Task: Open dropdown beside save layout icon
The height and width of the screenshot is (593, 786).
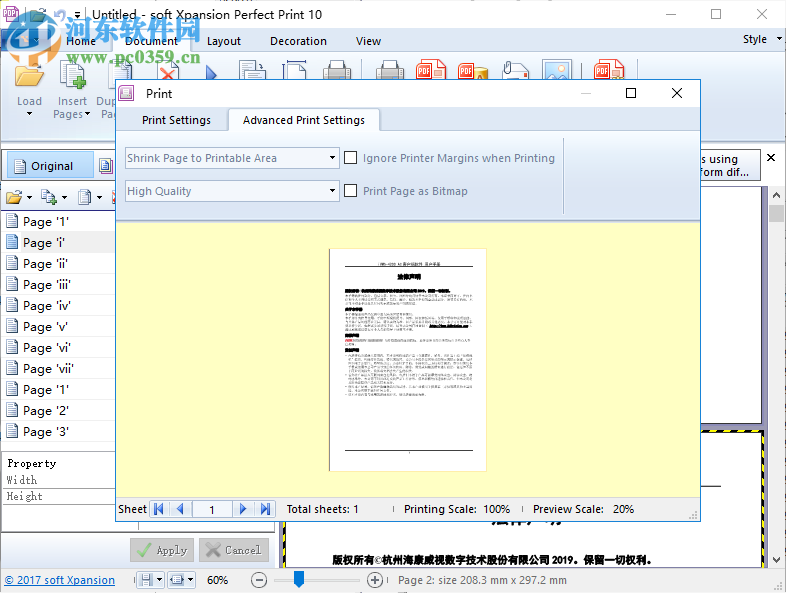Action: coord(159,580)
